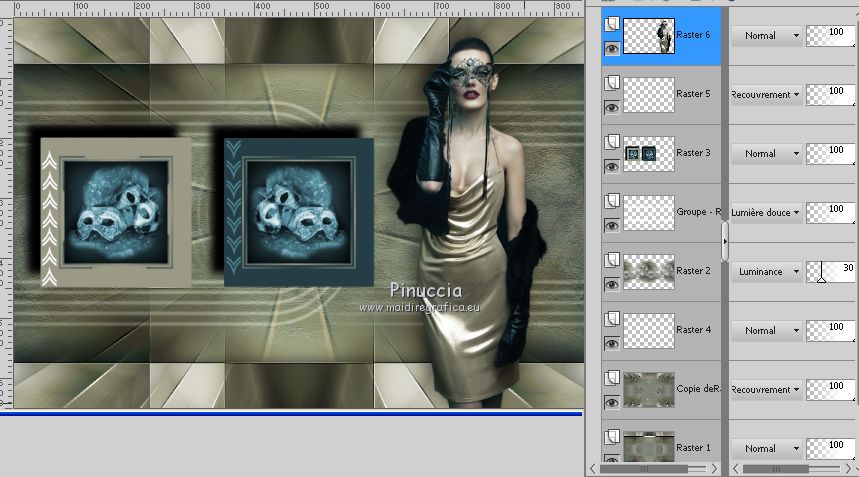Select Raster 4 layer thumbnail
This screenshot has height=477, width=859.
649,331
